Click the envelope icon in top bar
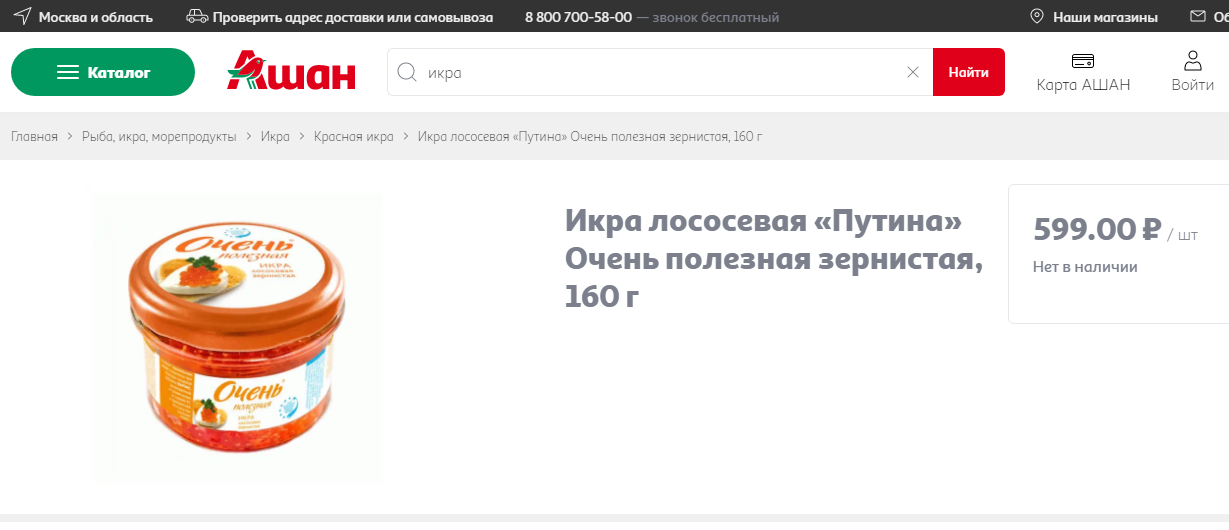This screenshot has width=1229, height=530. pos(1198,17)
